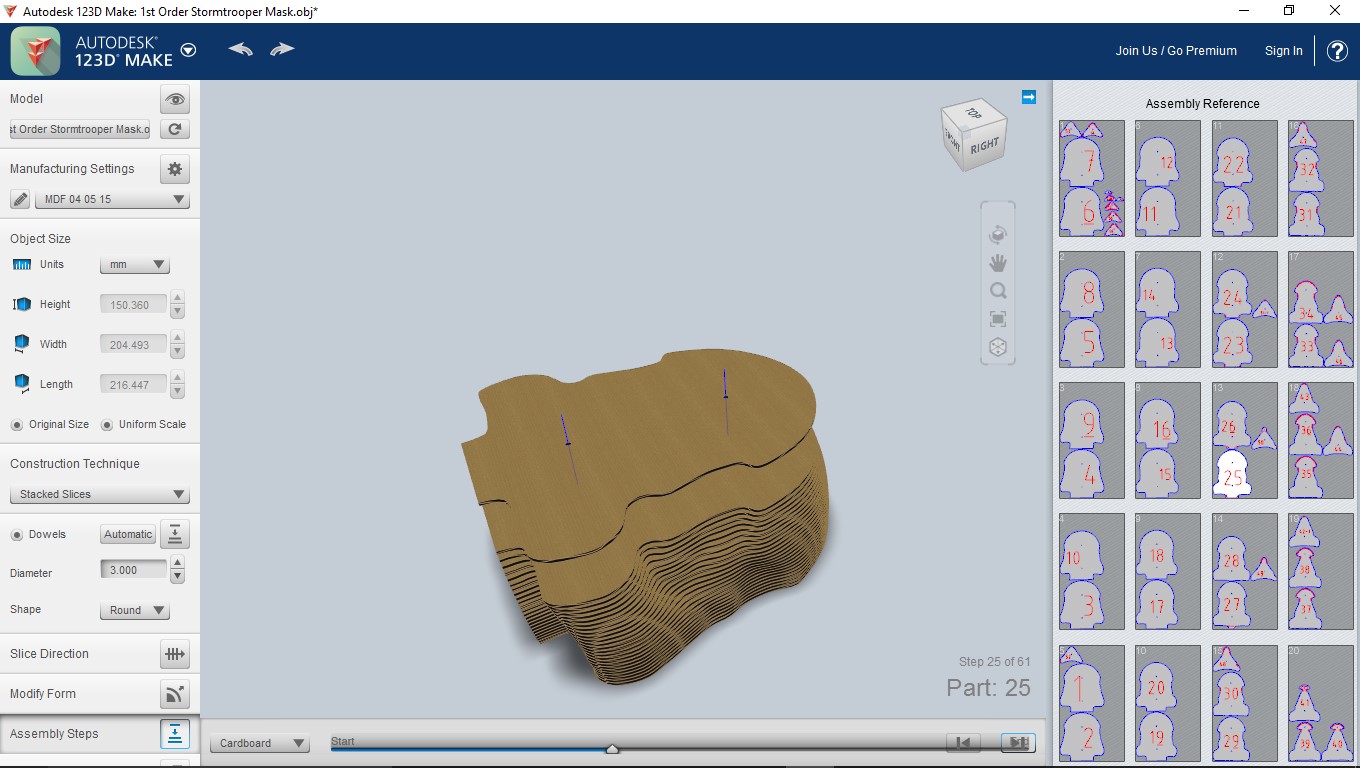
Task: Select sheet thumbnail with parts 22 and 21
Action: 1244,178
